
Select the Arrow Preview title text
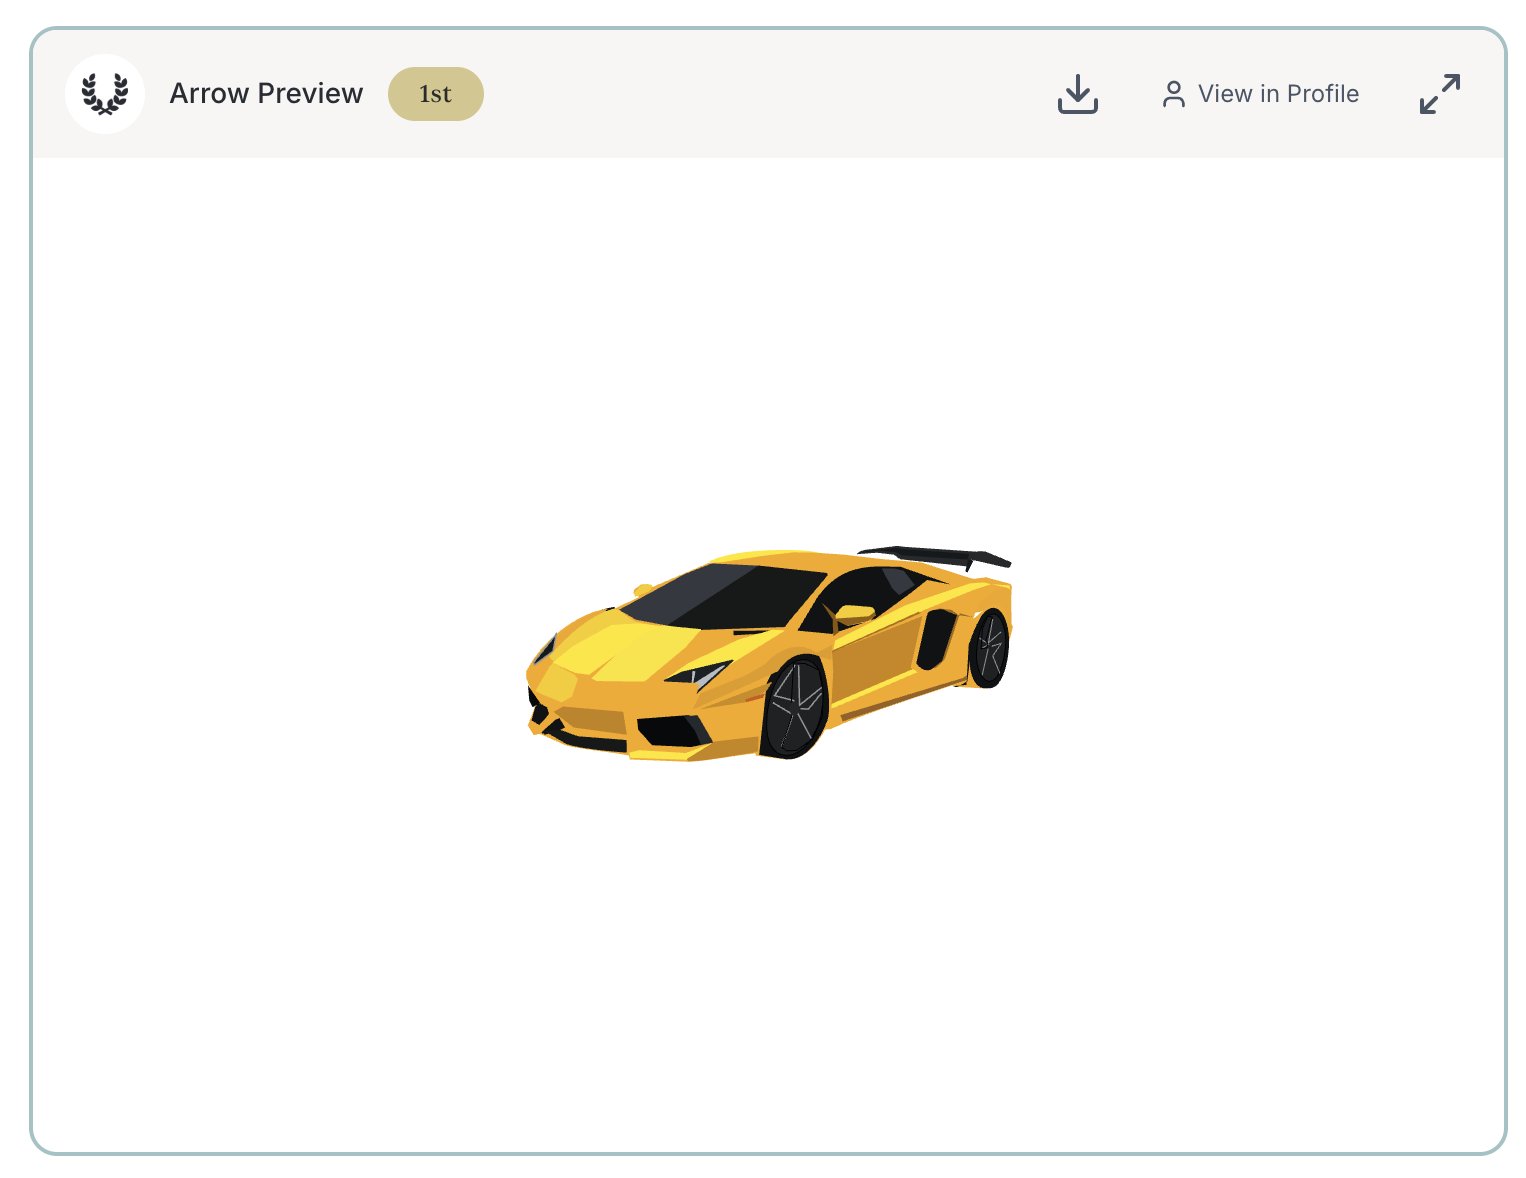coord(266,94)
